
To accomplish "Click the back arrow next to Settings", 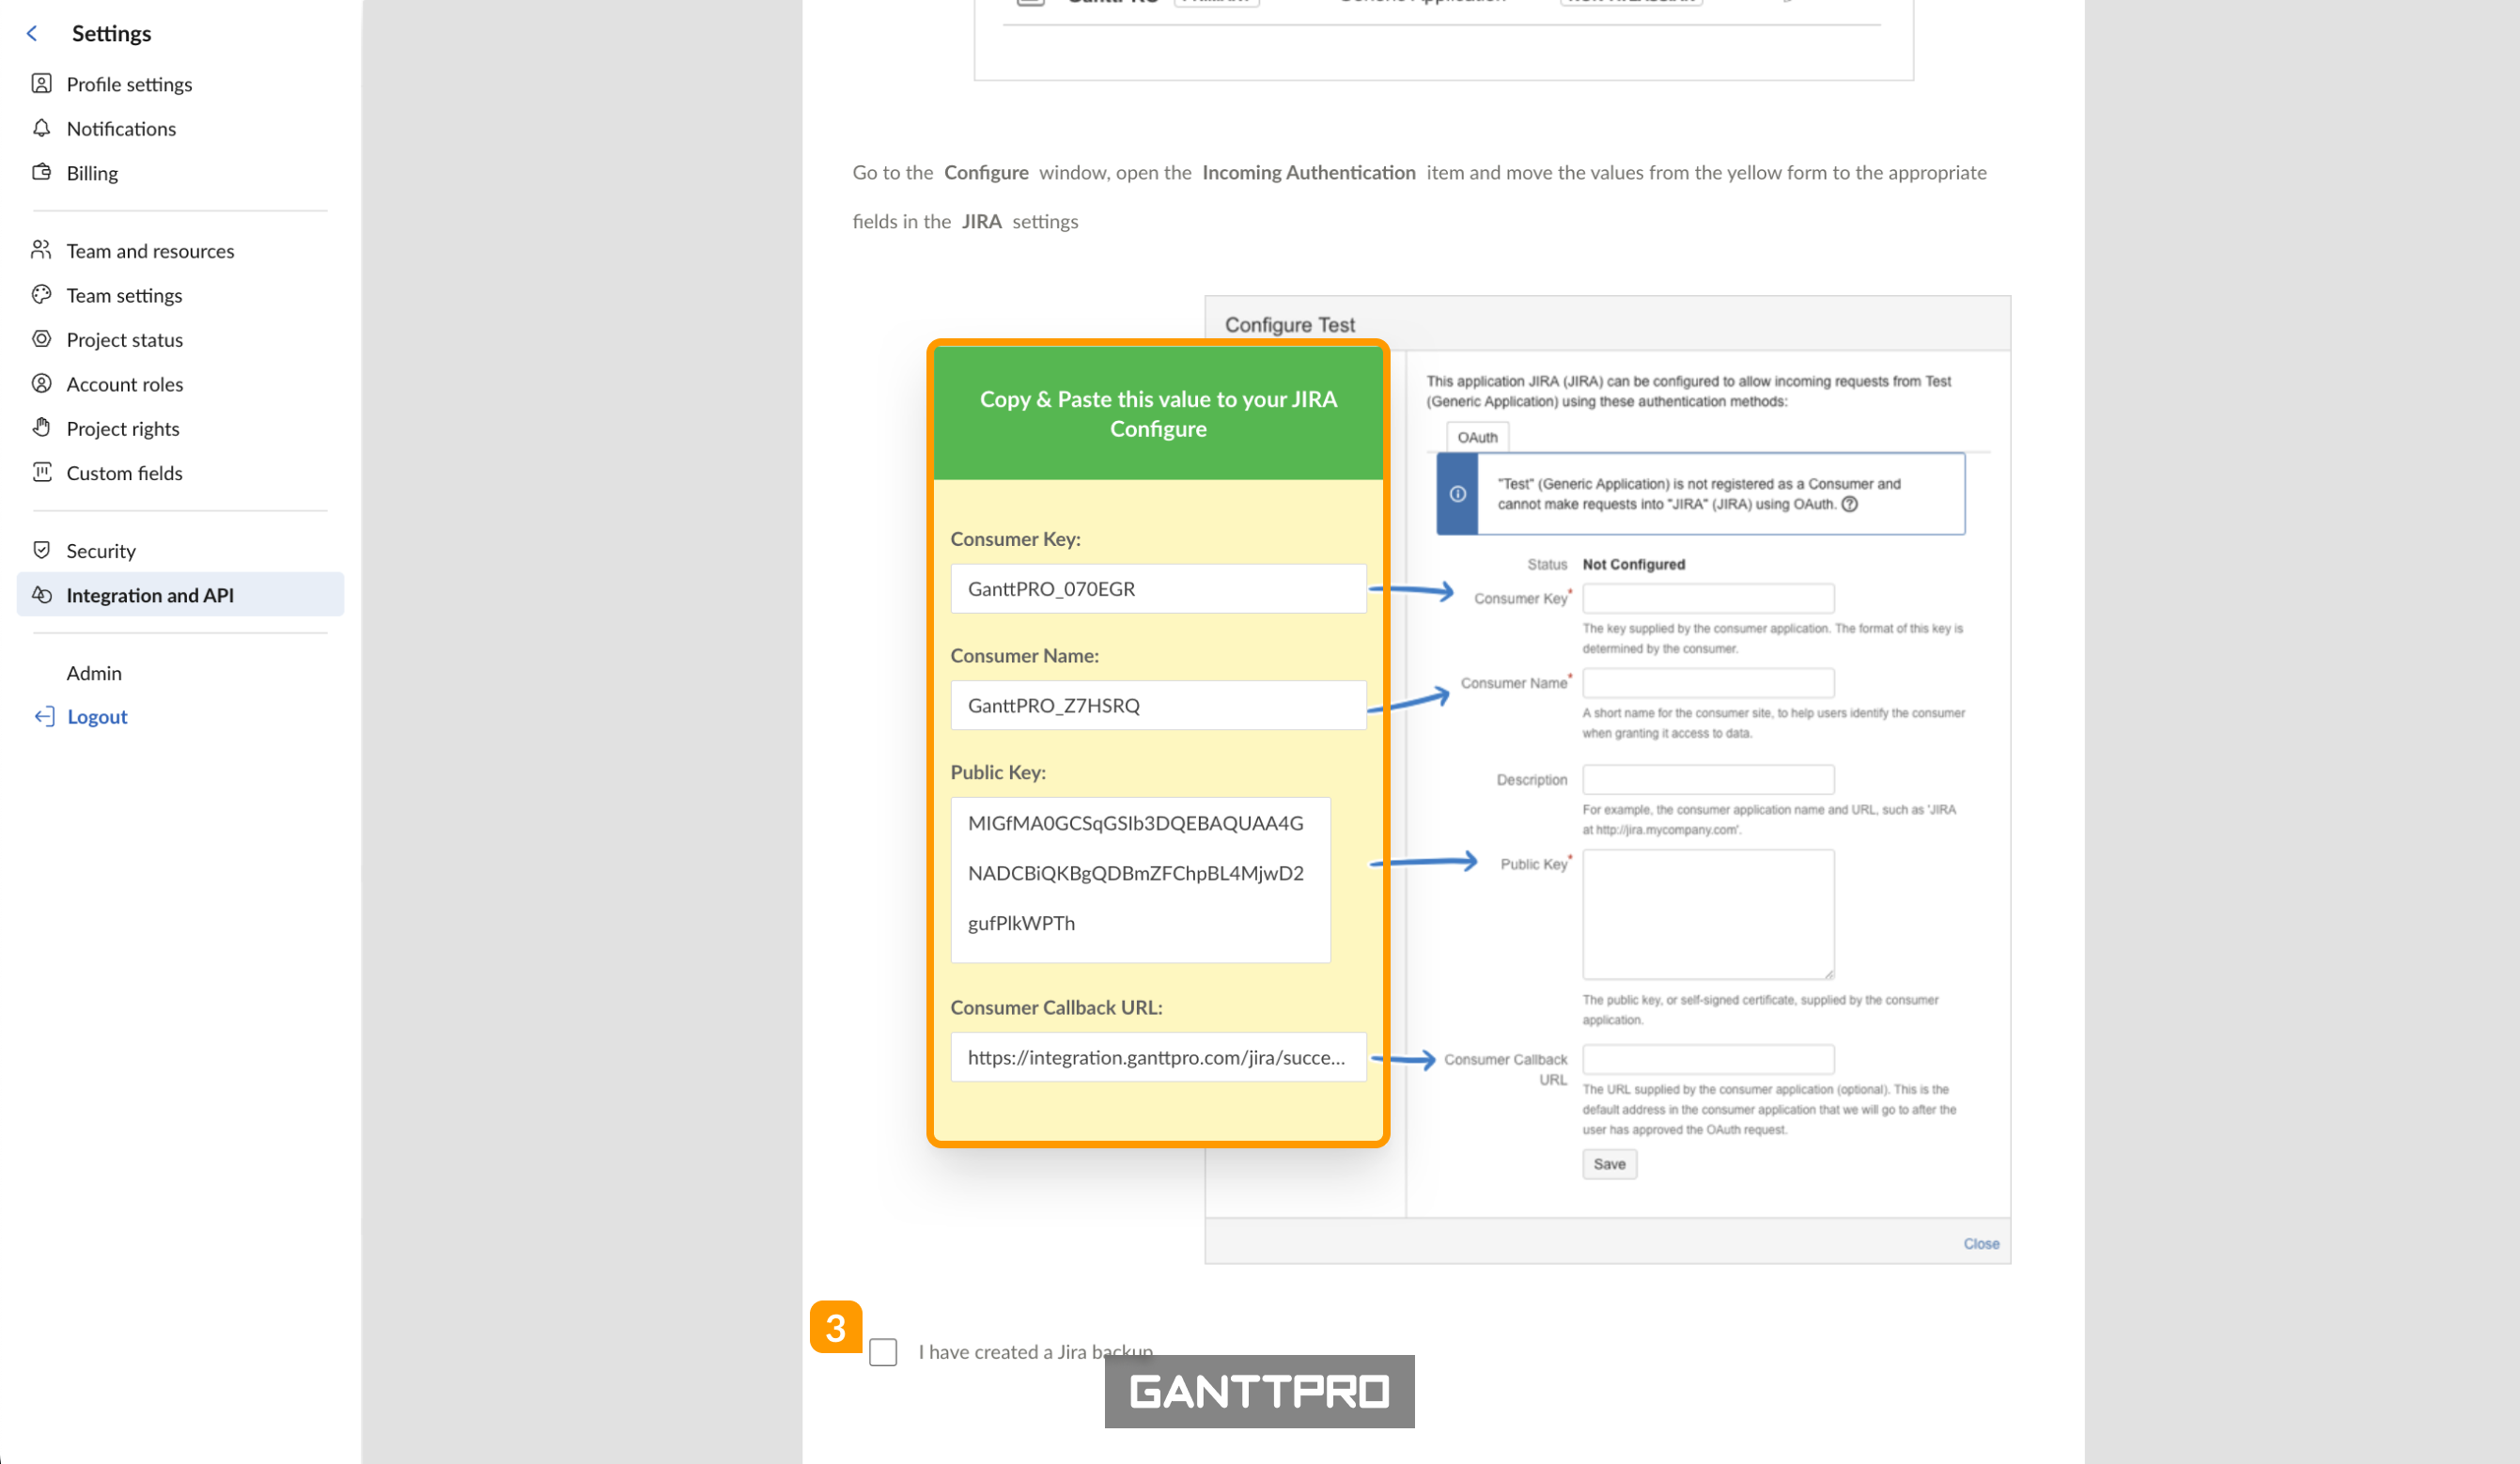I will (x=32, y=33).
